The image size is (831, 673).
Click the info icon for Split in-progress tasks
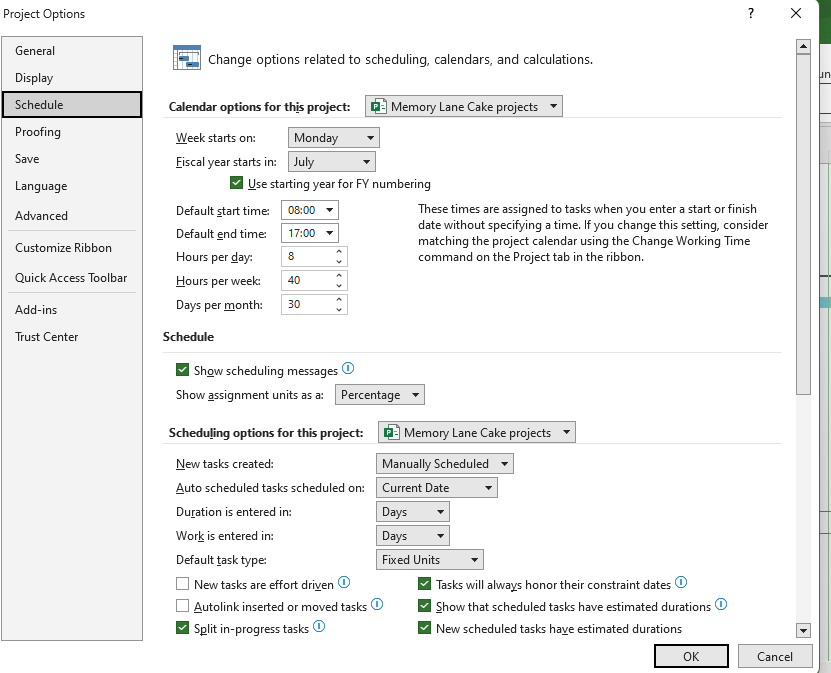(x=318, y=626)
